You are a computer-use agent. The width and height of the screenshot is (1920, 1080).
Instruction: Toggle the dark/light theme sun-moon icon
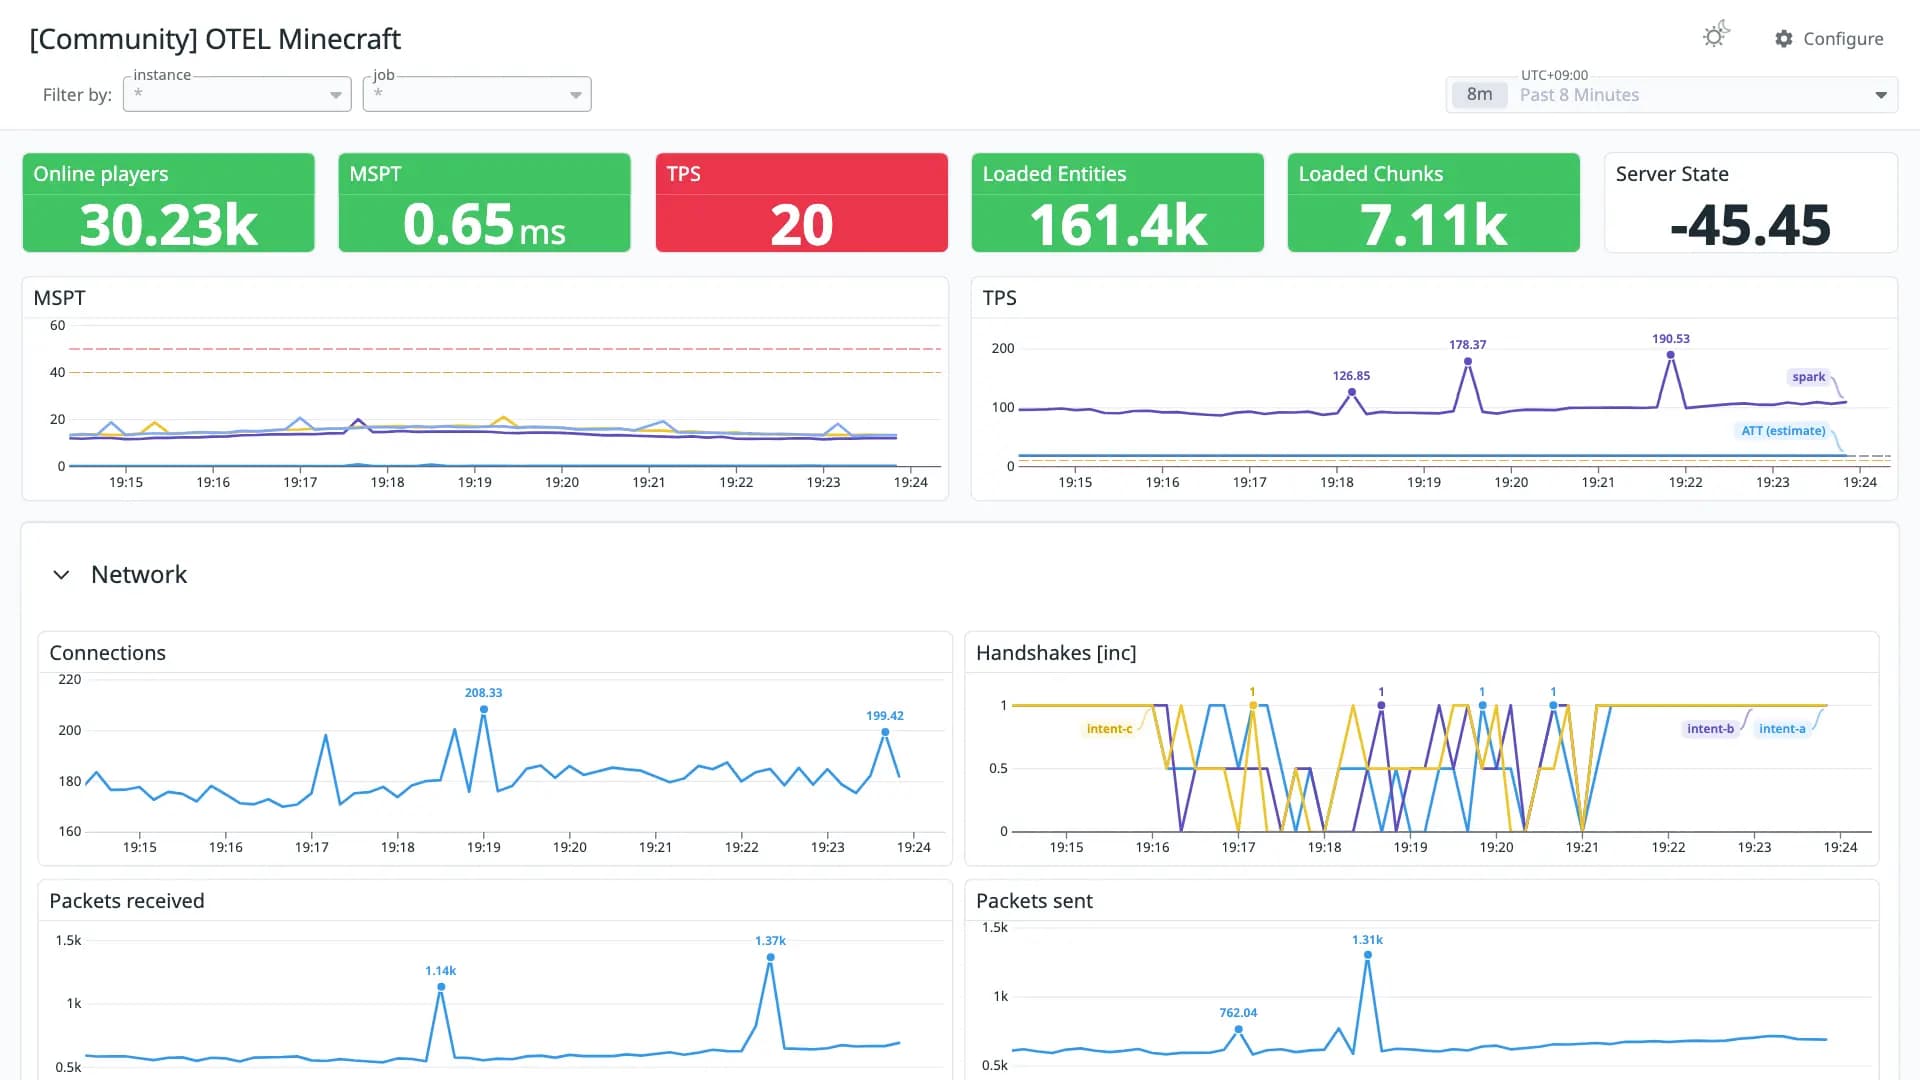click(x=1716, y=36)
